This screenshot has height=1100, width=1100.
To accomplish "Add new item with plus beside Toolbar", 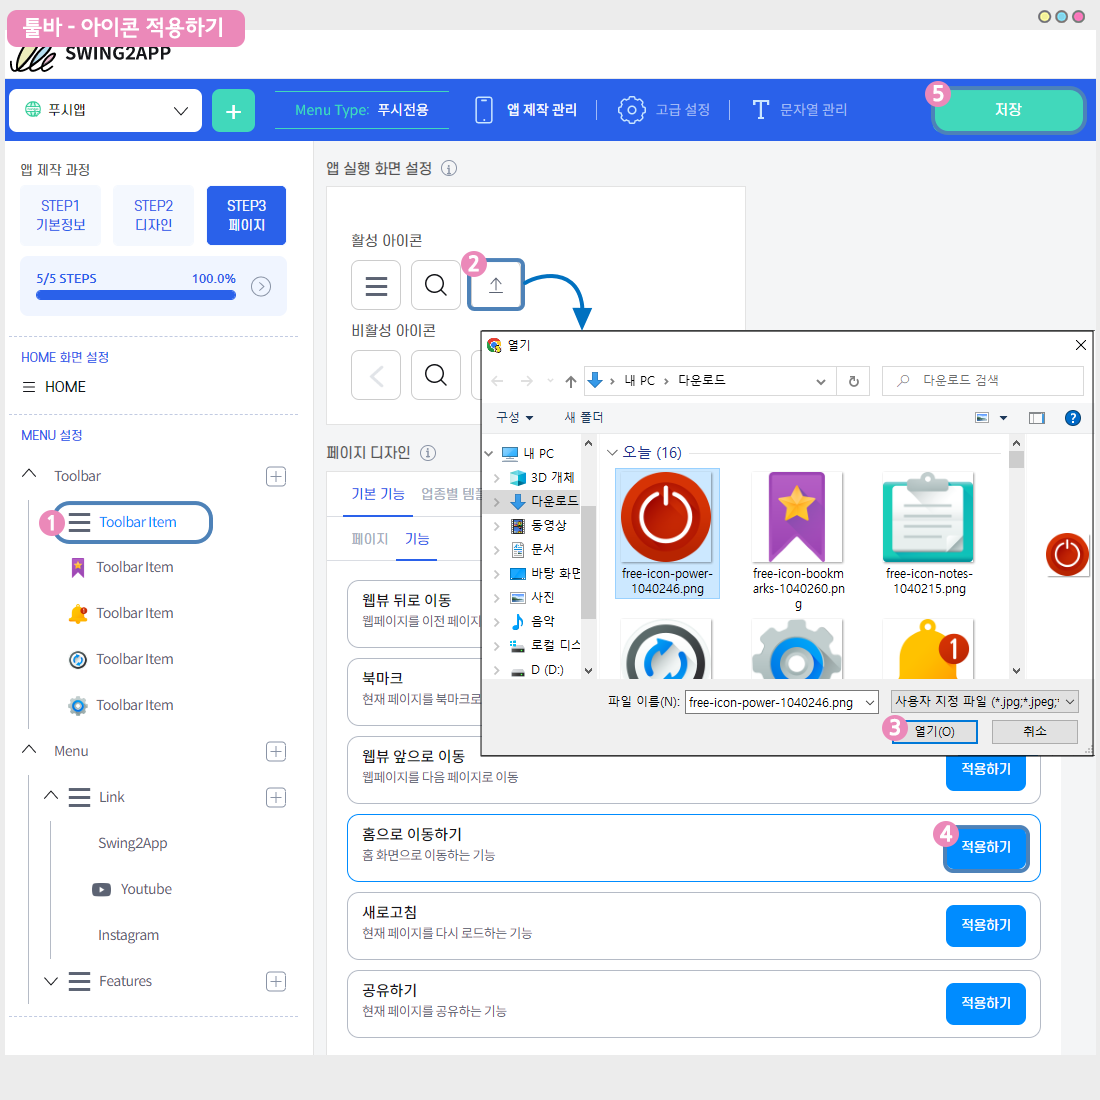I will 276,476.
